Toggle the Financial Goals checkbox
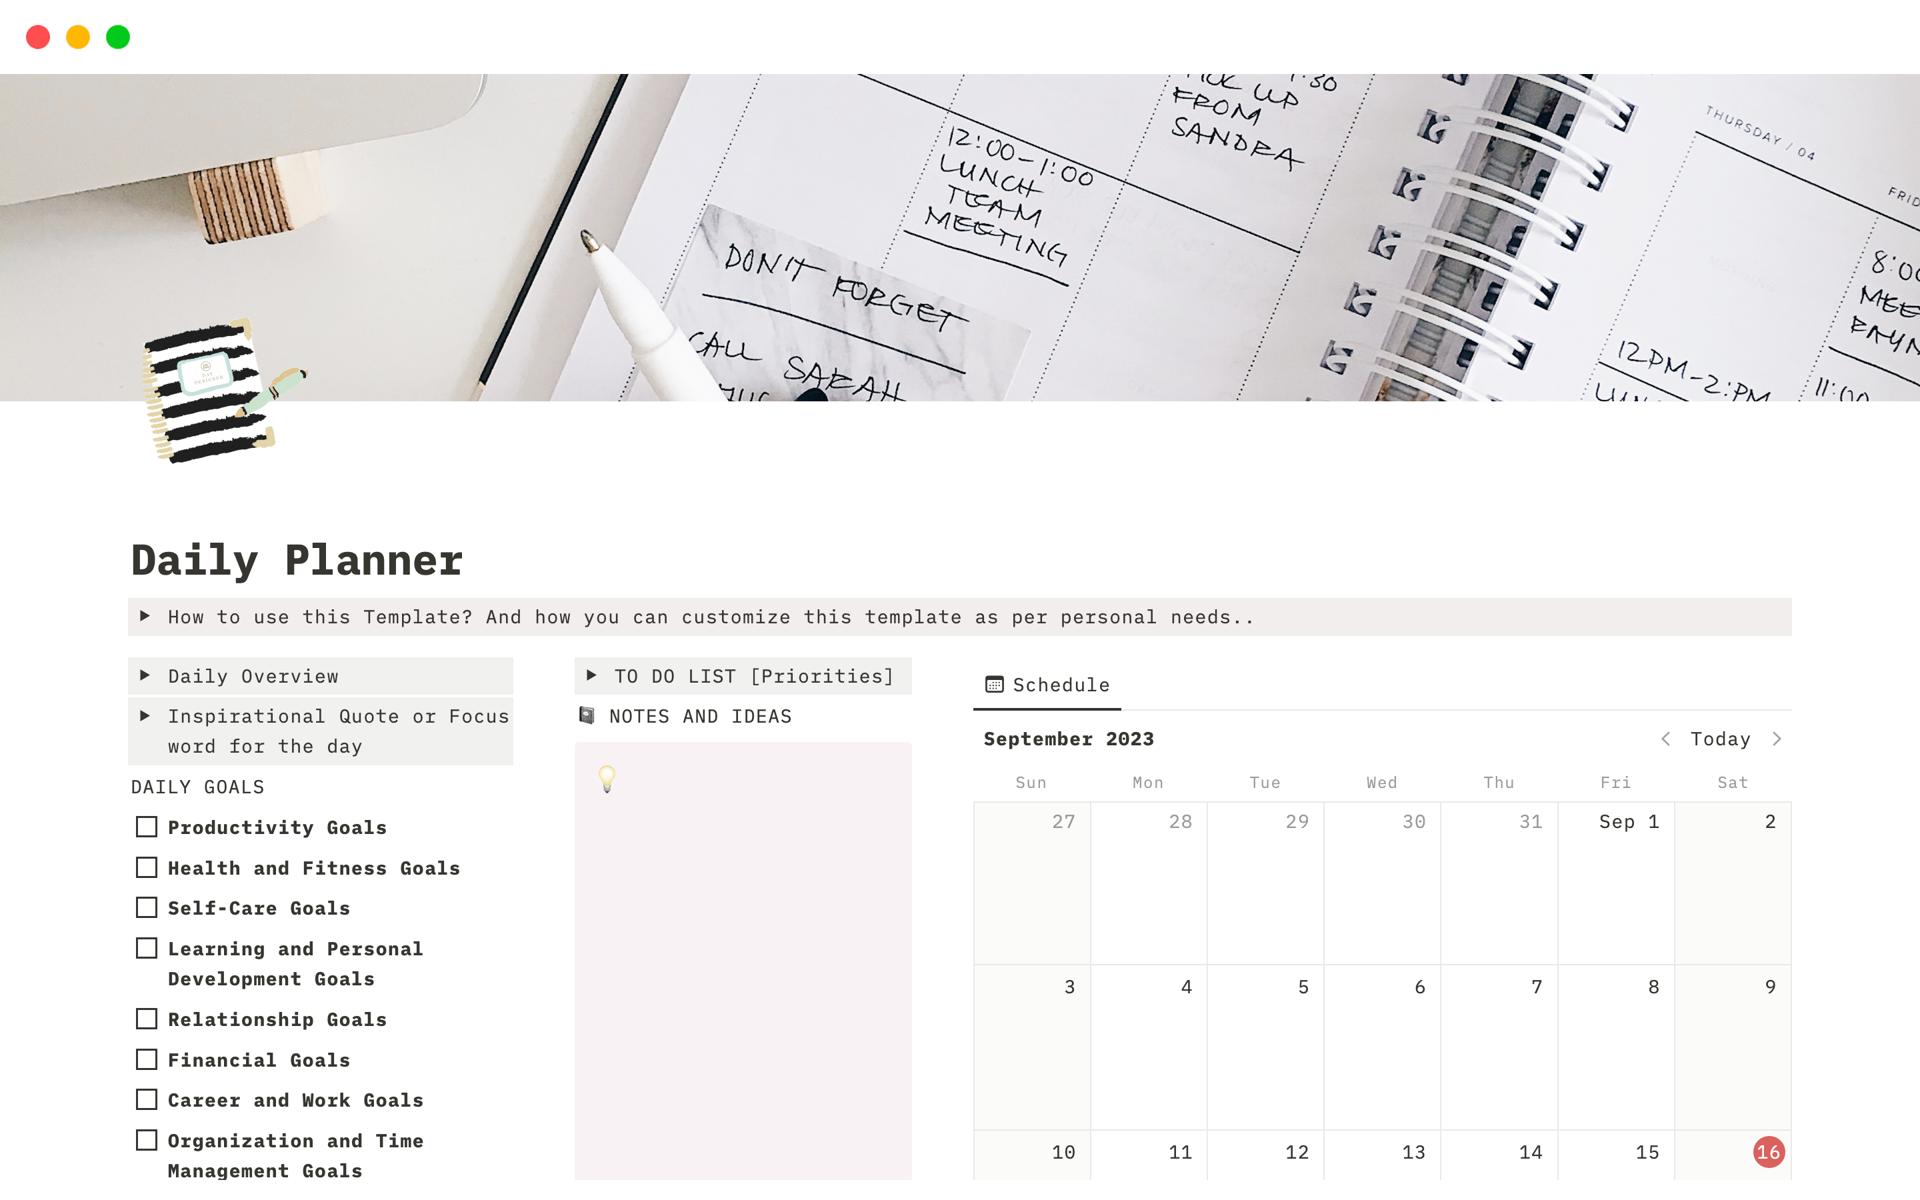 tap(148, 1060)
